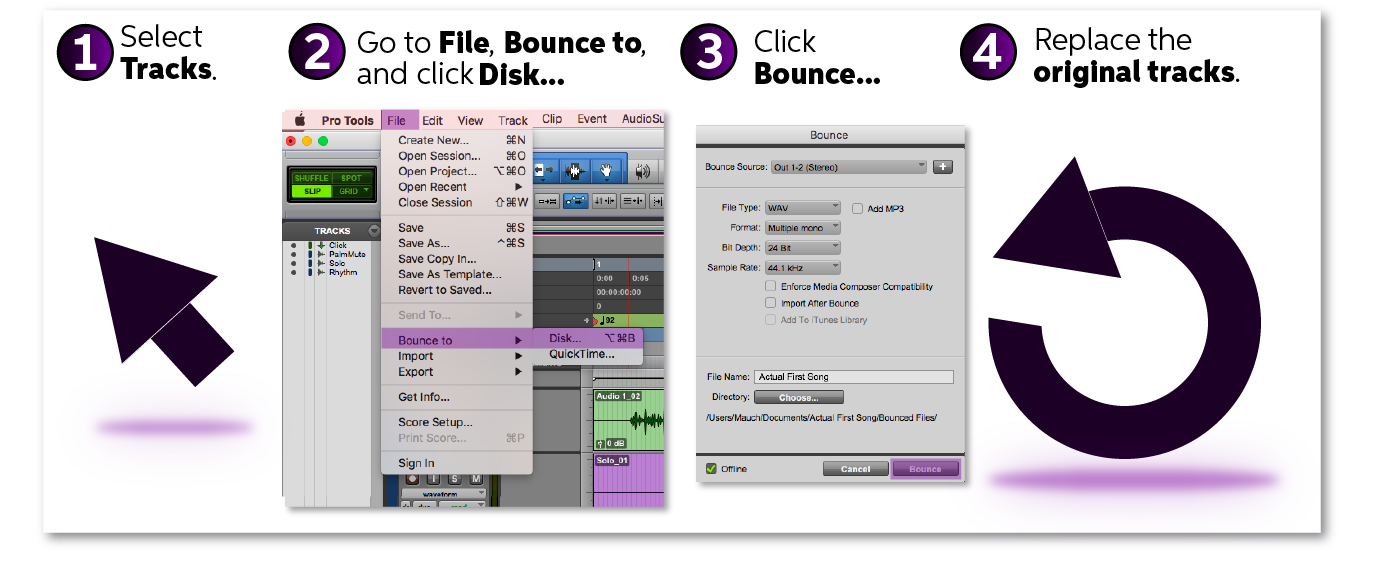
Task: Click the File Name input field
Action: tap(853, 377)
